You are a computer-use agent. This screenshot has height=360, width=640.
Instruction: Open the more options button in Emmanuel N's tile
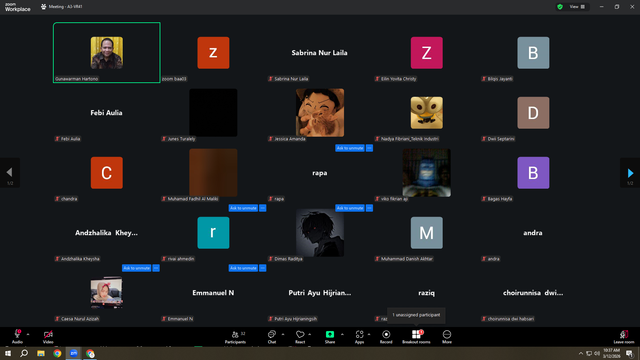click(263, 268)
